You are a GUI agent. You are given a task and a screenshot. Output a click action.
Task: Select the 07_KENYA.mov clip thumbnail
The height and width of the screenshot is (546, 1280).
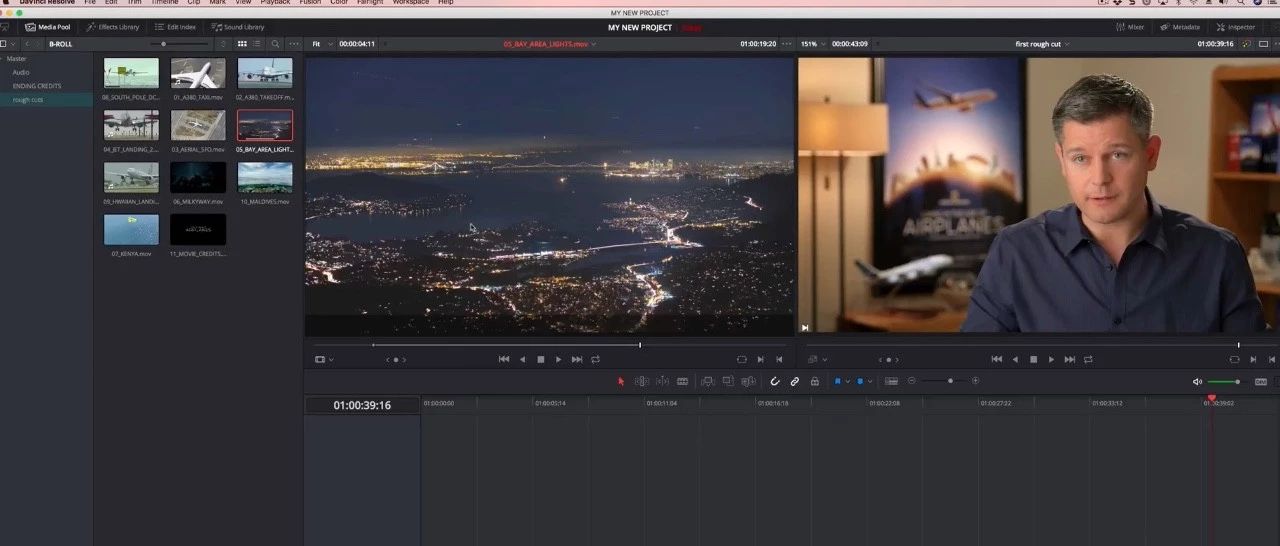pyautogui.click(x=131, y=229)
